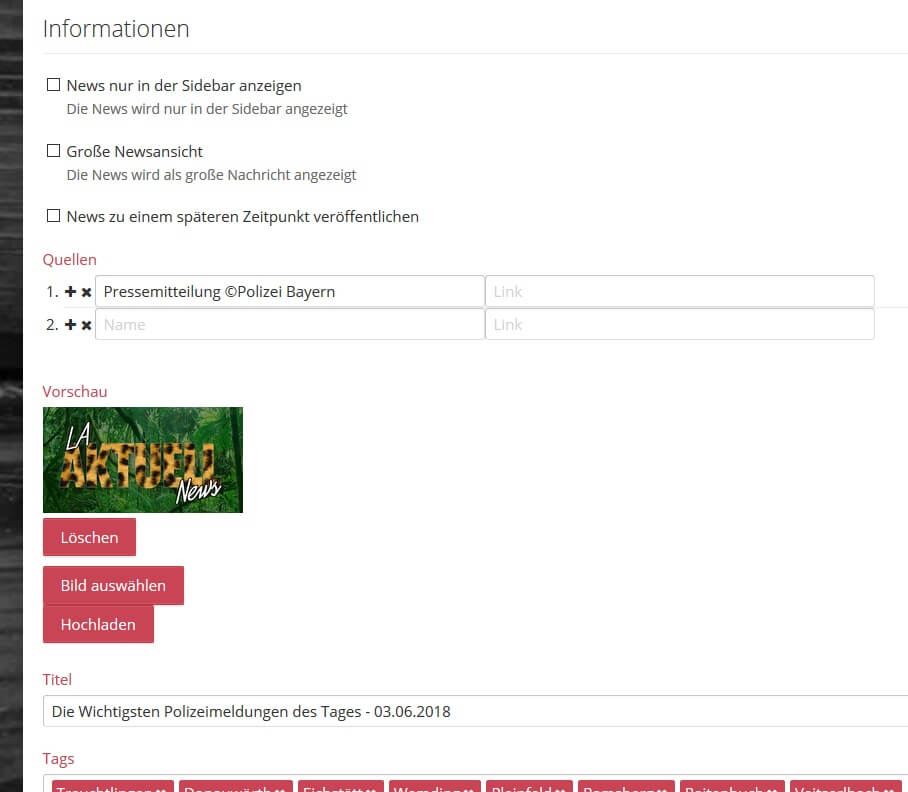Delete the empty second source row
908x792 pixels.
coord(86,324)
